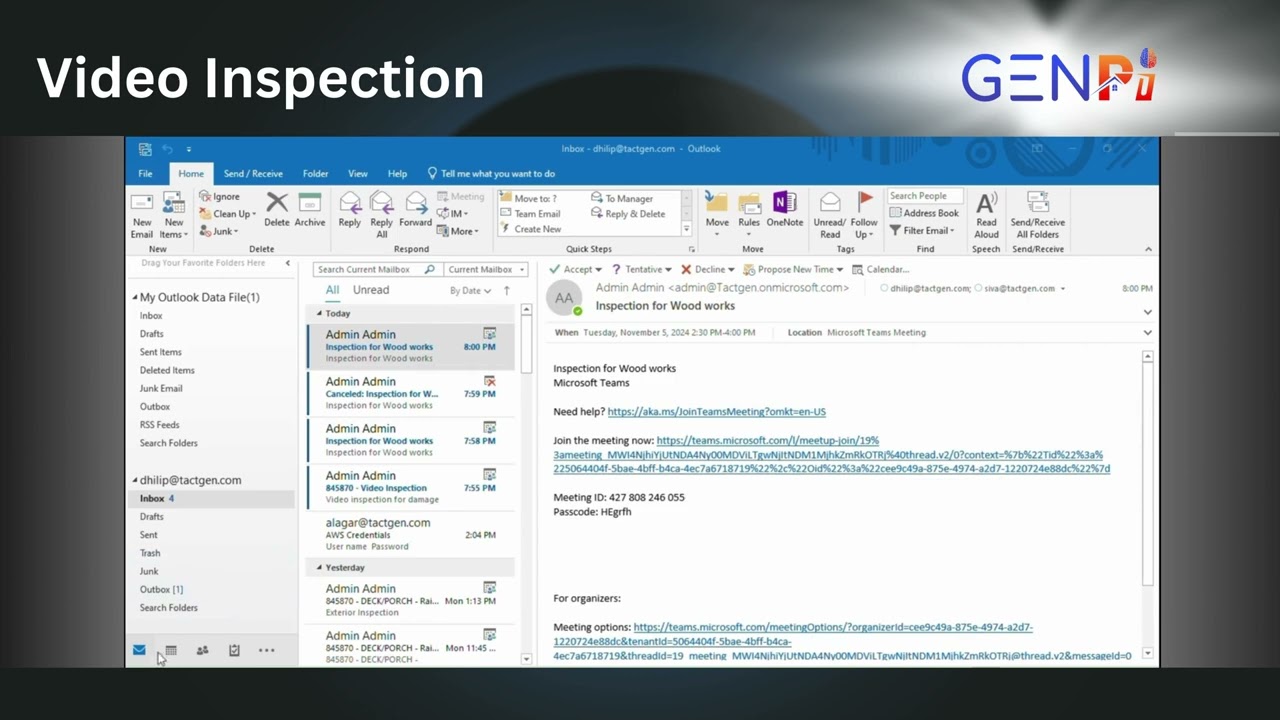Collapse the Today message group
Image resolution: width=1280 pixels, height=720 pixels.
tap(319, 313)
